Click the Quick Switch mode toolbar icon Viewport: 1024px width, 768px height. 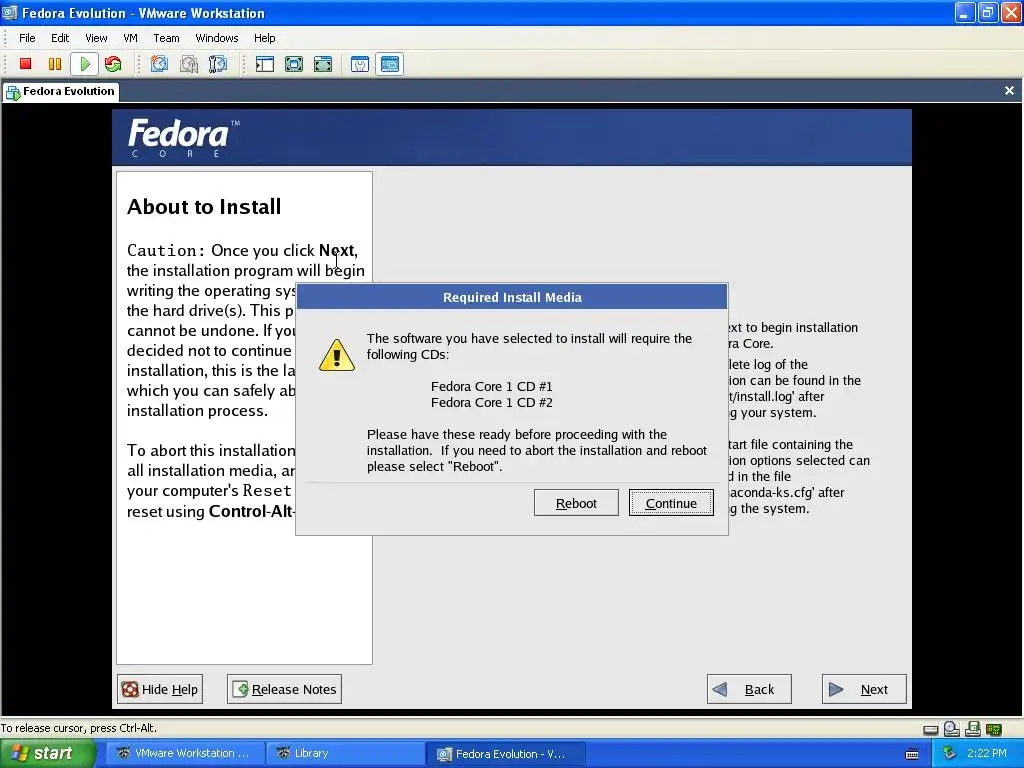(323, 64)
